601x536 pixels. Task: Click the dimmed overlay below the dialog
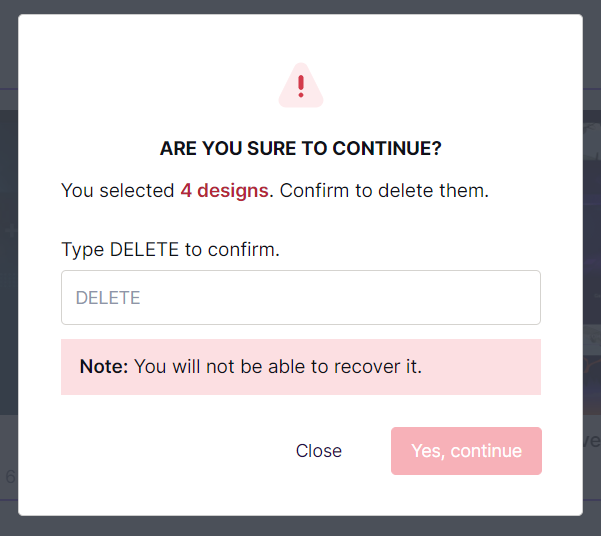(x=301, y=526)
